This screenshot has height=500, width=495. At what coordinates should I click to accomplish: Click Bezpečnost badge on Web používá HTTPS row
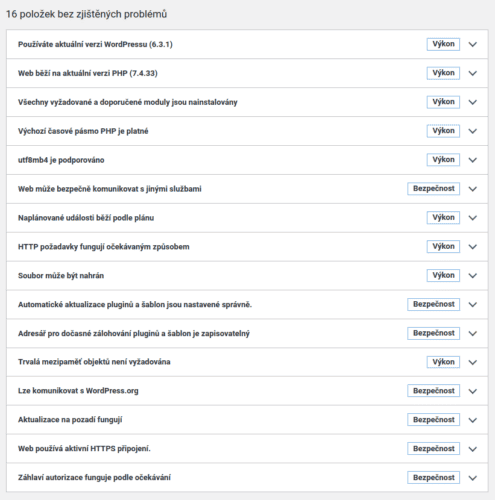pos(433,449)
